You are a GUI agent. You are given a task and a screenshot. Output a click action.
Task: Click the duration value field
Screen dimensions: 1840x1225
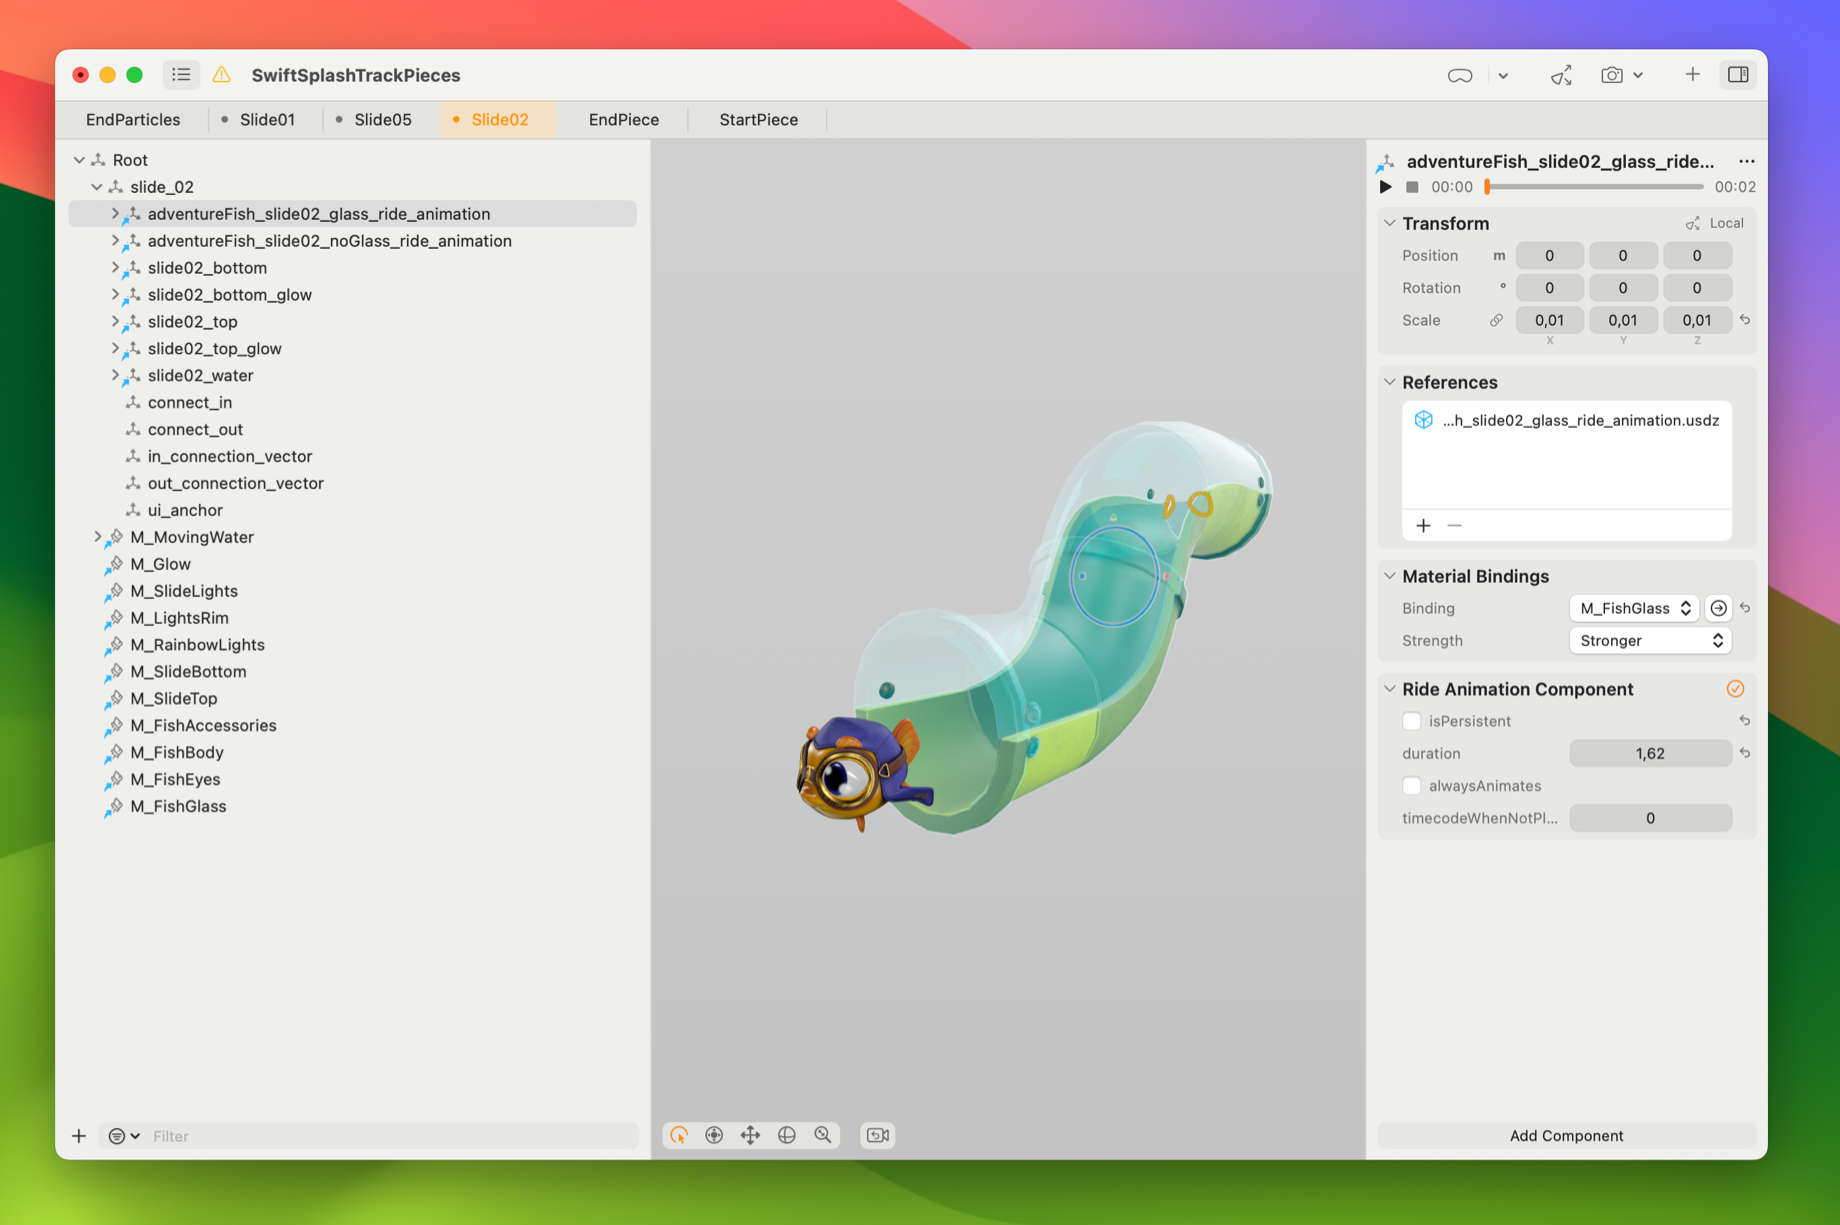1649,754
